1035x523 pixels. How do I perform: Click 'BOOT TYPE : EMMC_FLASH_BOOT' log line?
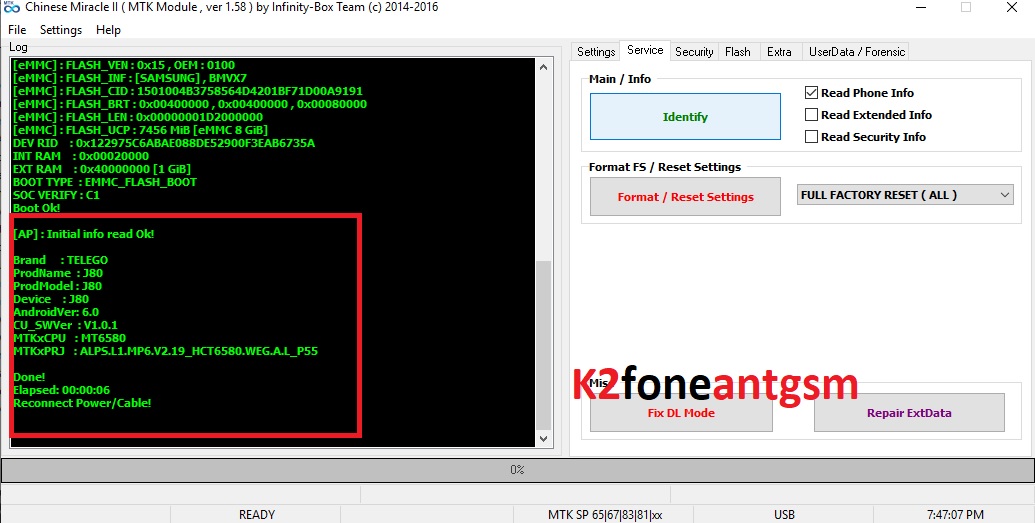pos(105,182)
